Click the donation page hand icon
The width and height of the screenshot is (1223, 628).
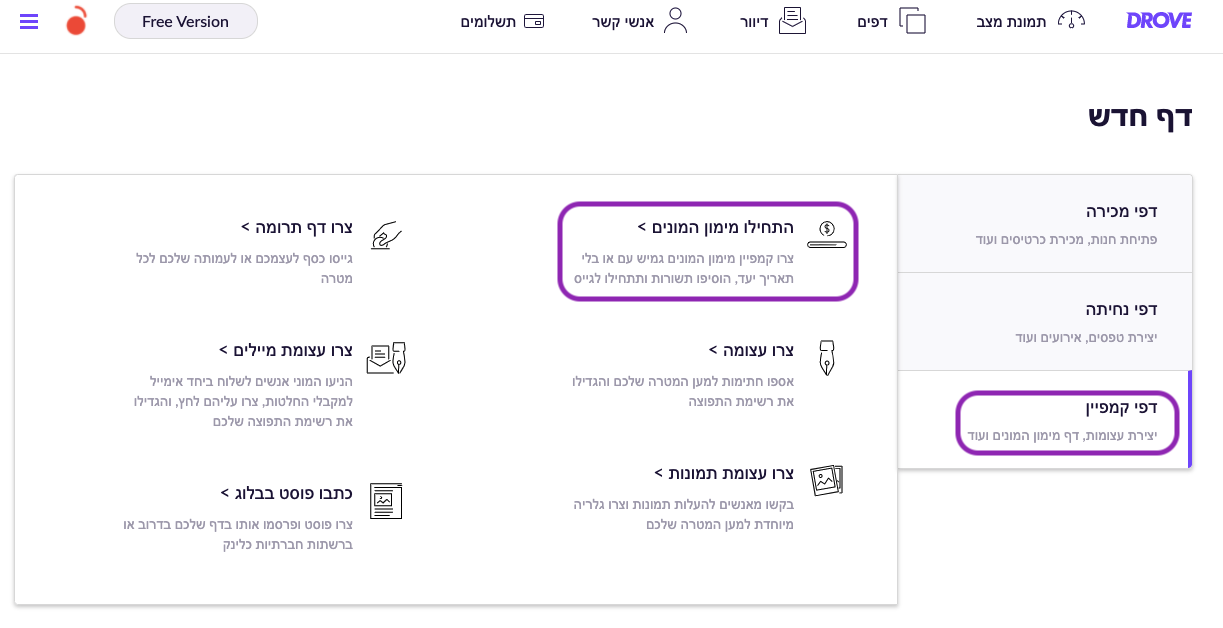coord(386,235)
